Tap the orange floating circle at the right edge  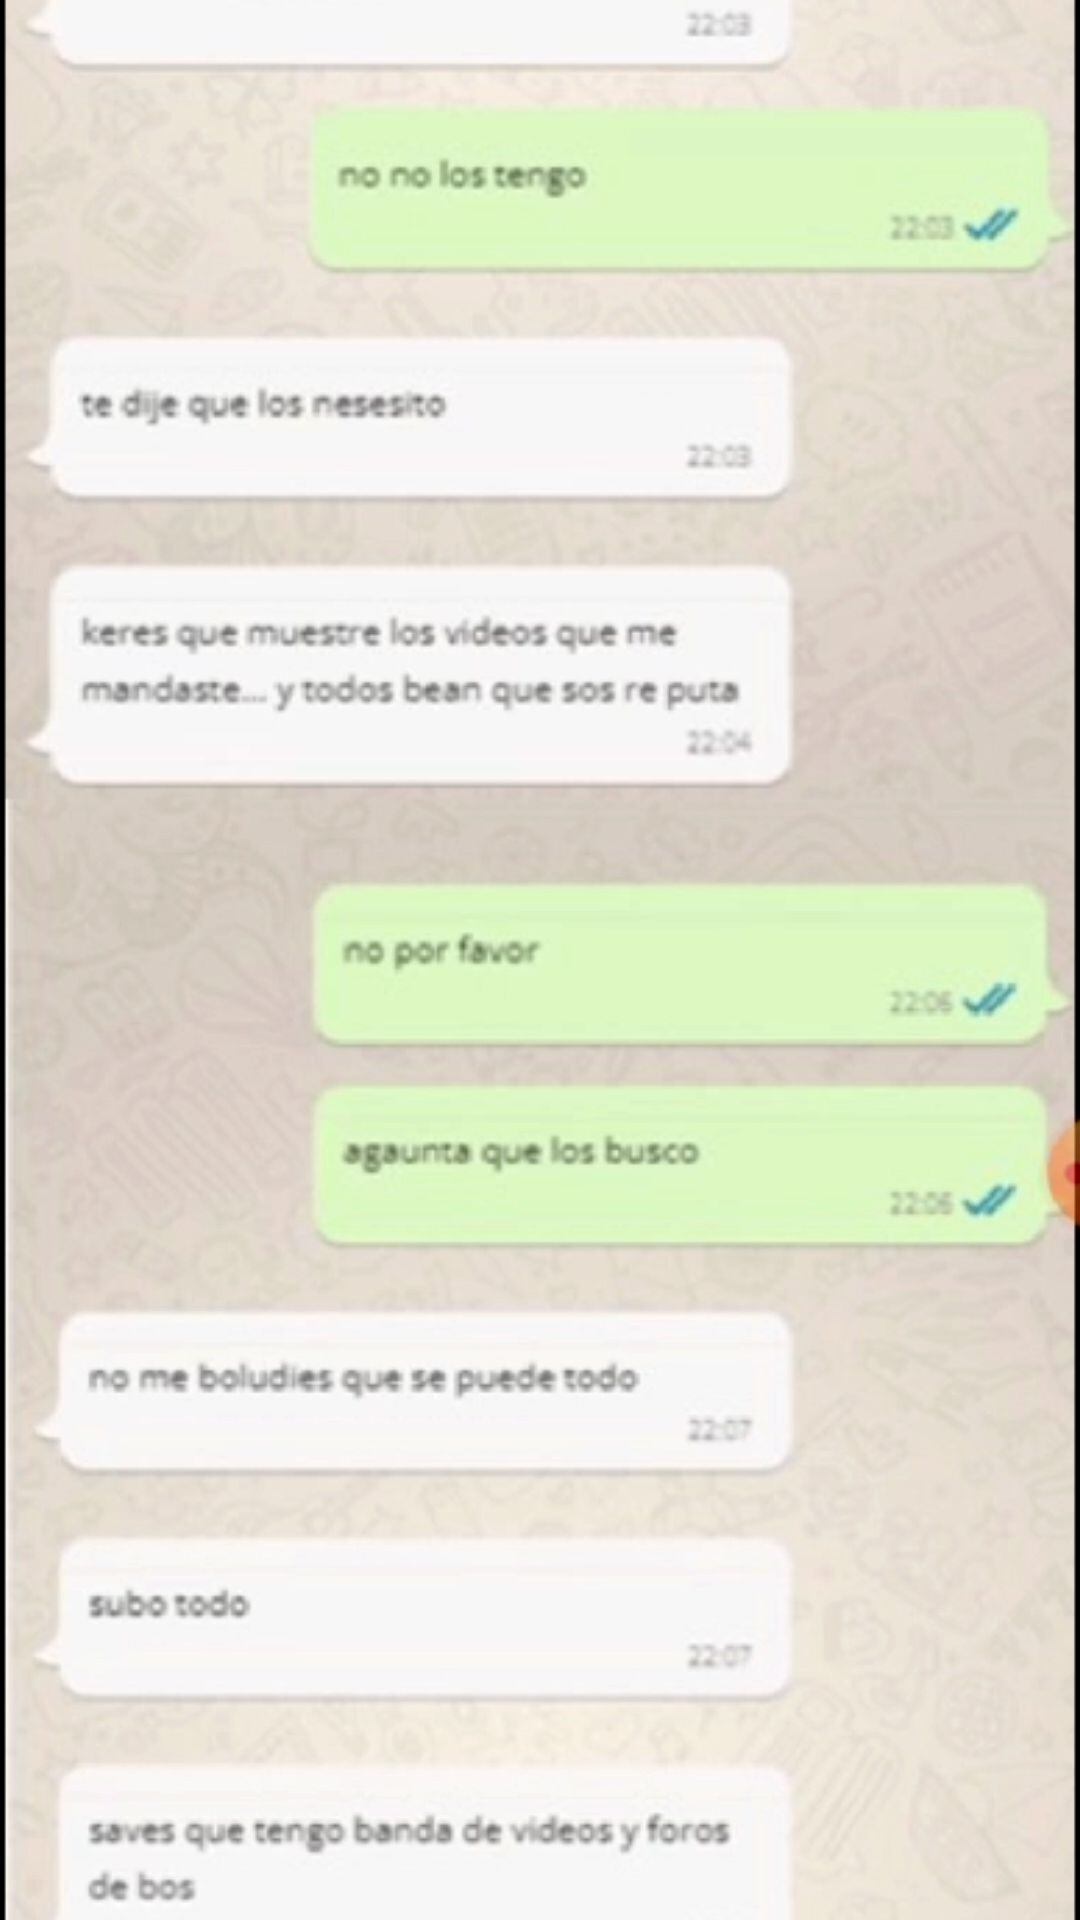tap(1066, 1173)
